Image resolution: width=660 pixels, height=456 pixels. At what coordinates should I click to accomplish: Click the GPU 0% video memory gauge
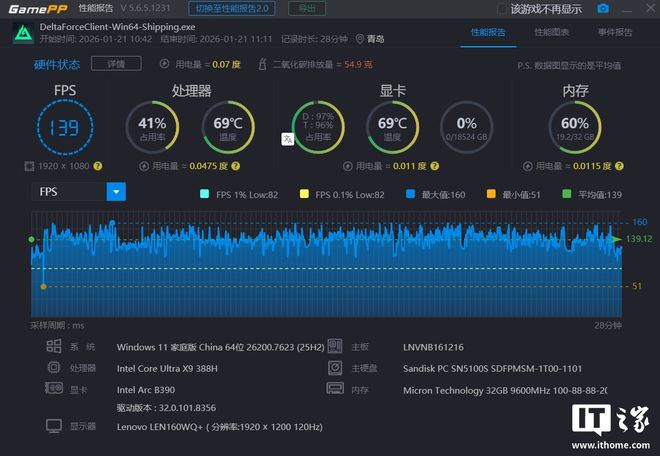point(466,127)
